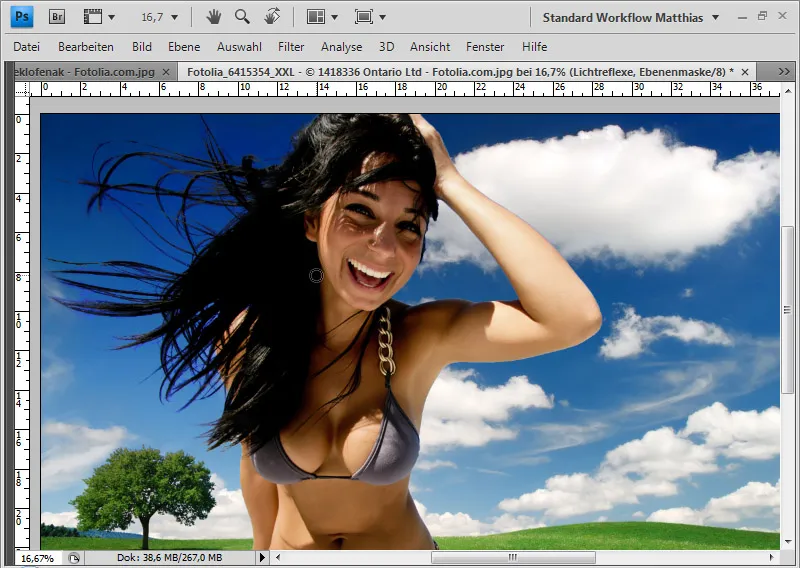This screenshot has height=568, width=800.
Task: Minimize the Photoshop window
Action: pos(742,17)
